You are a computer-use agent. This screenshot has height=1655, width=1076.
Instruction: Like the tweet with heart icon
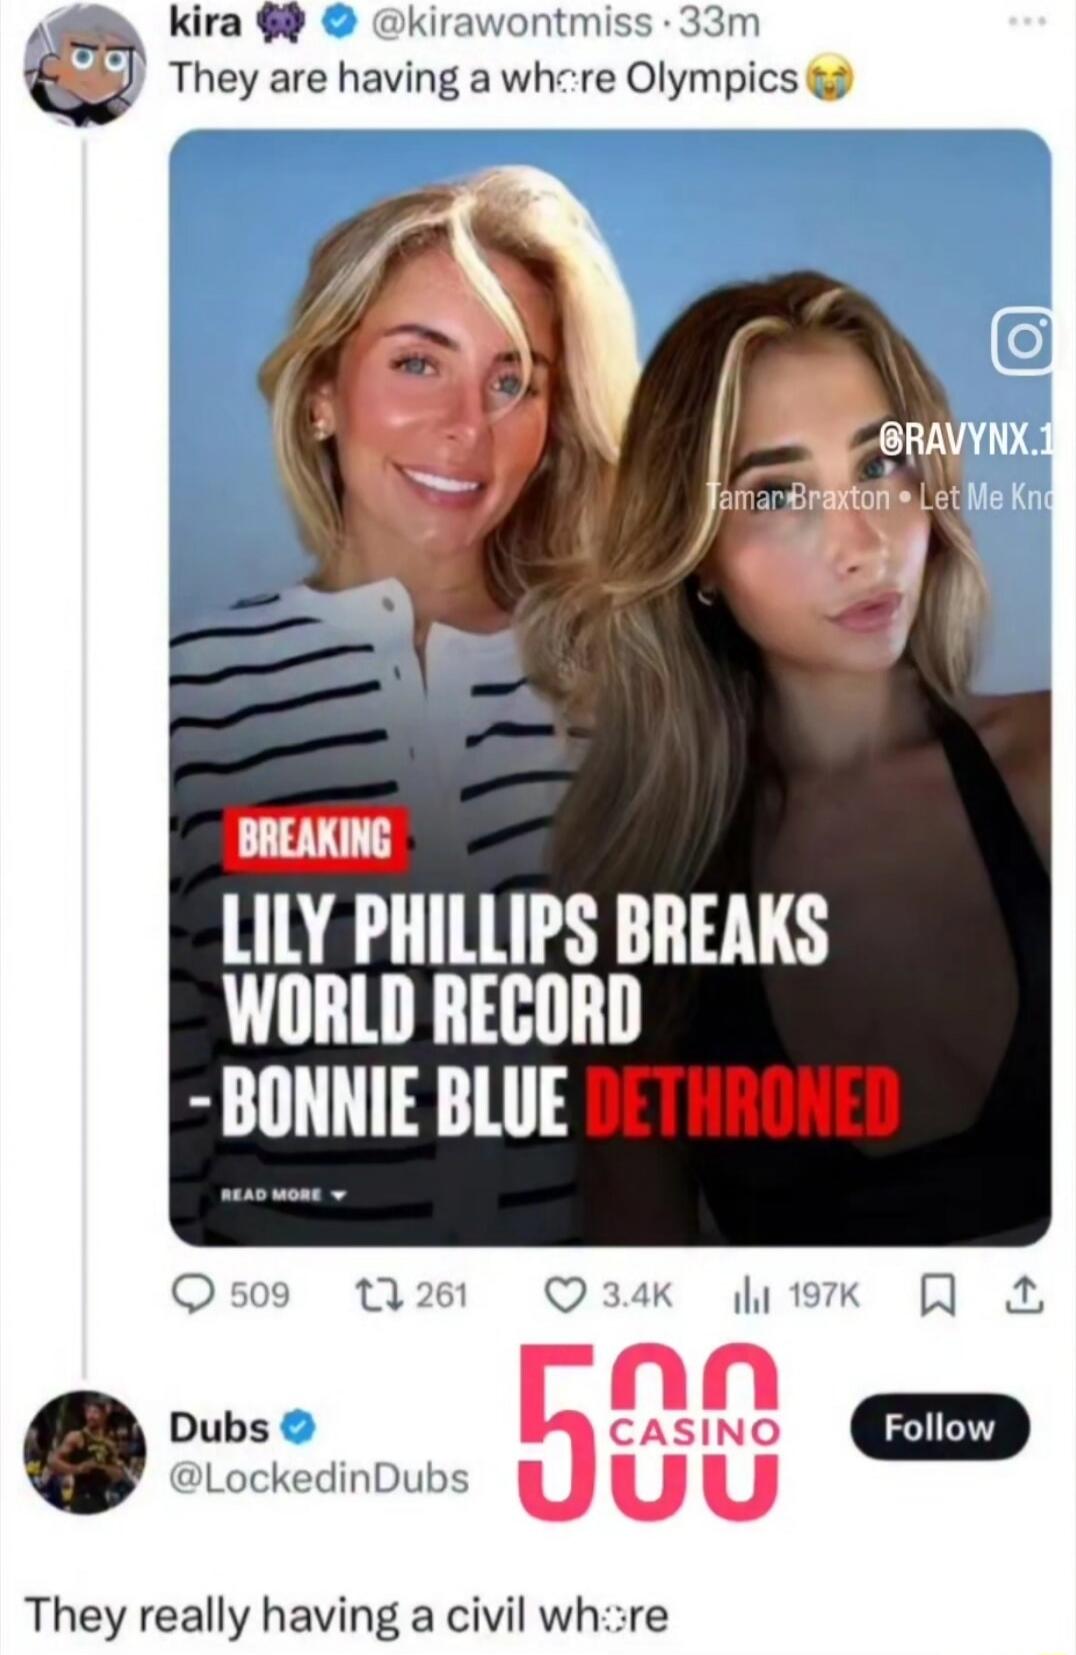click(x=564, y=1295)
